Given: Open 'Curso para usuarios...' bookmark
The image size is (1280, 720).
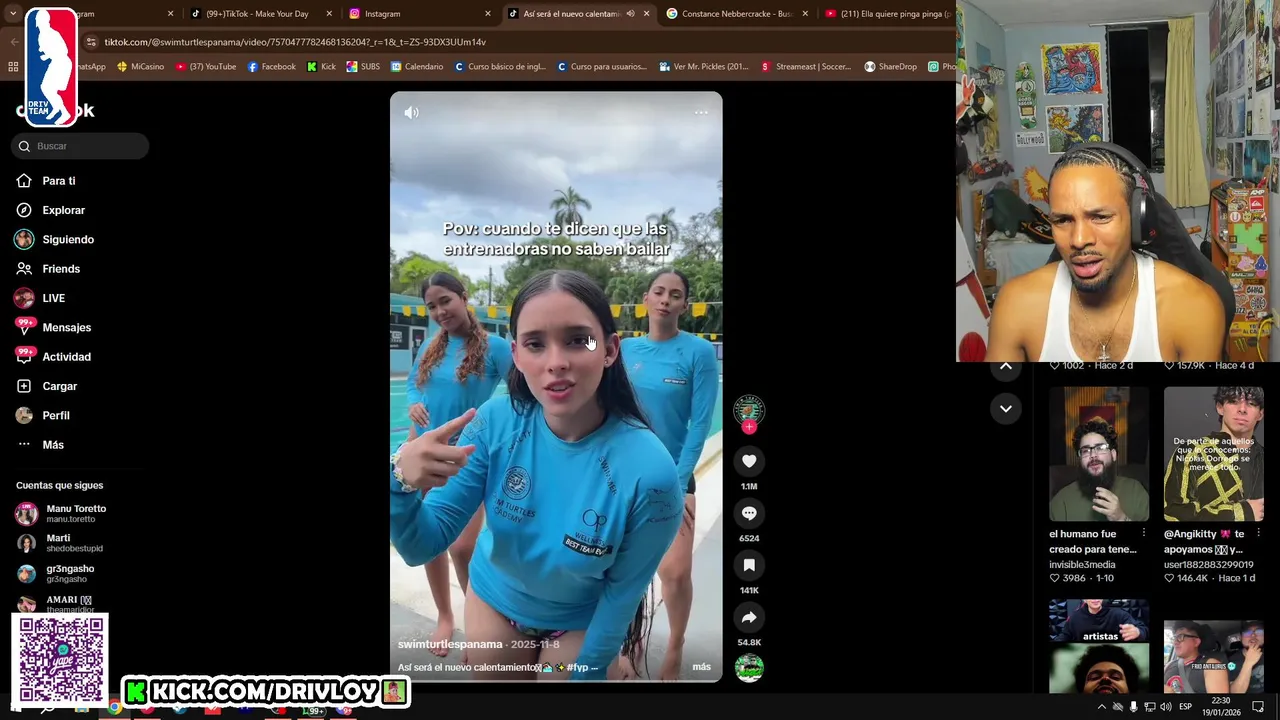Looking at the screenshot, I should point(602,67).
